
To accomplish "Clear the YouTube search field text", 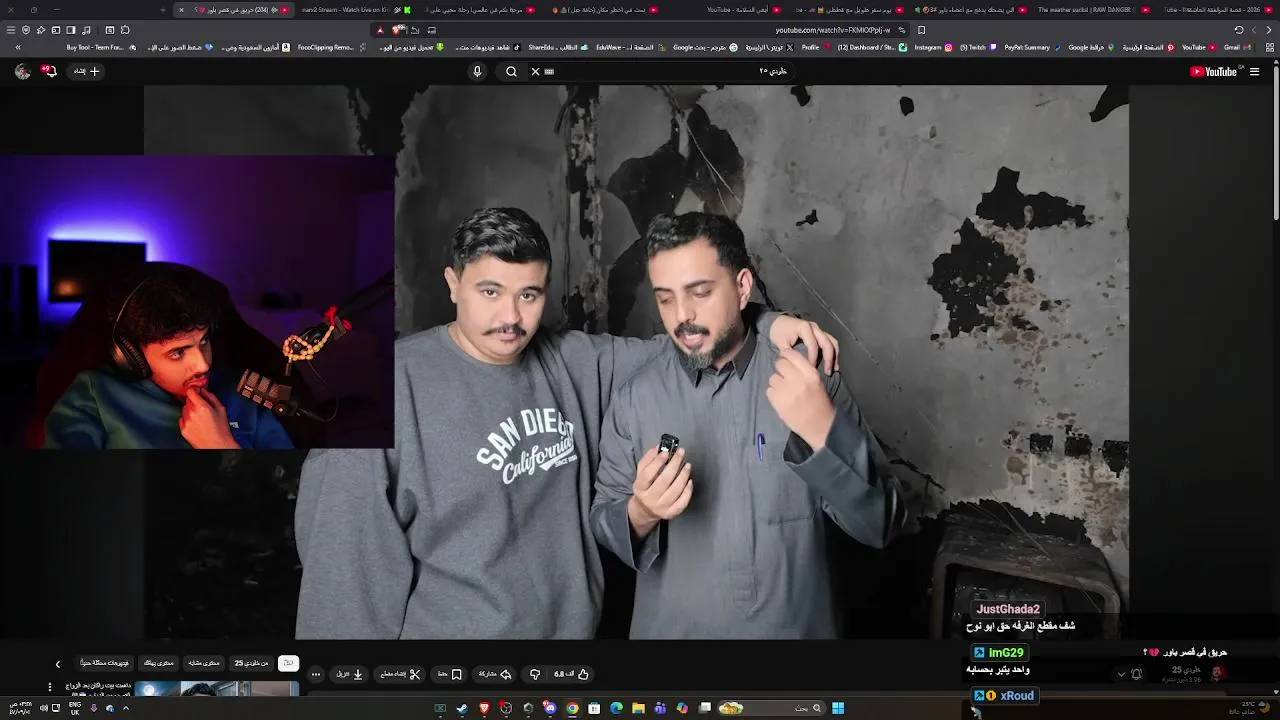I will pos(535,71).
